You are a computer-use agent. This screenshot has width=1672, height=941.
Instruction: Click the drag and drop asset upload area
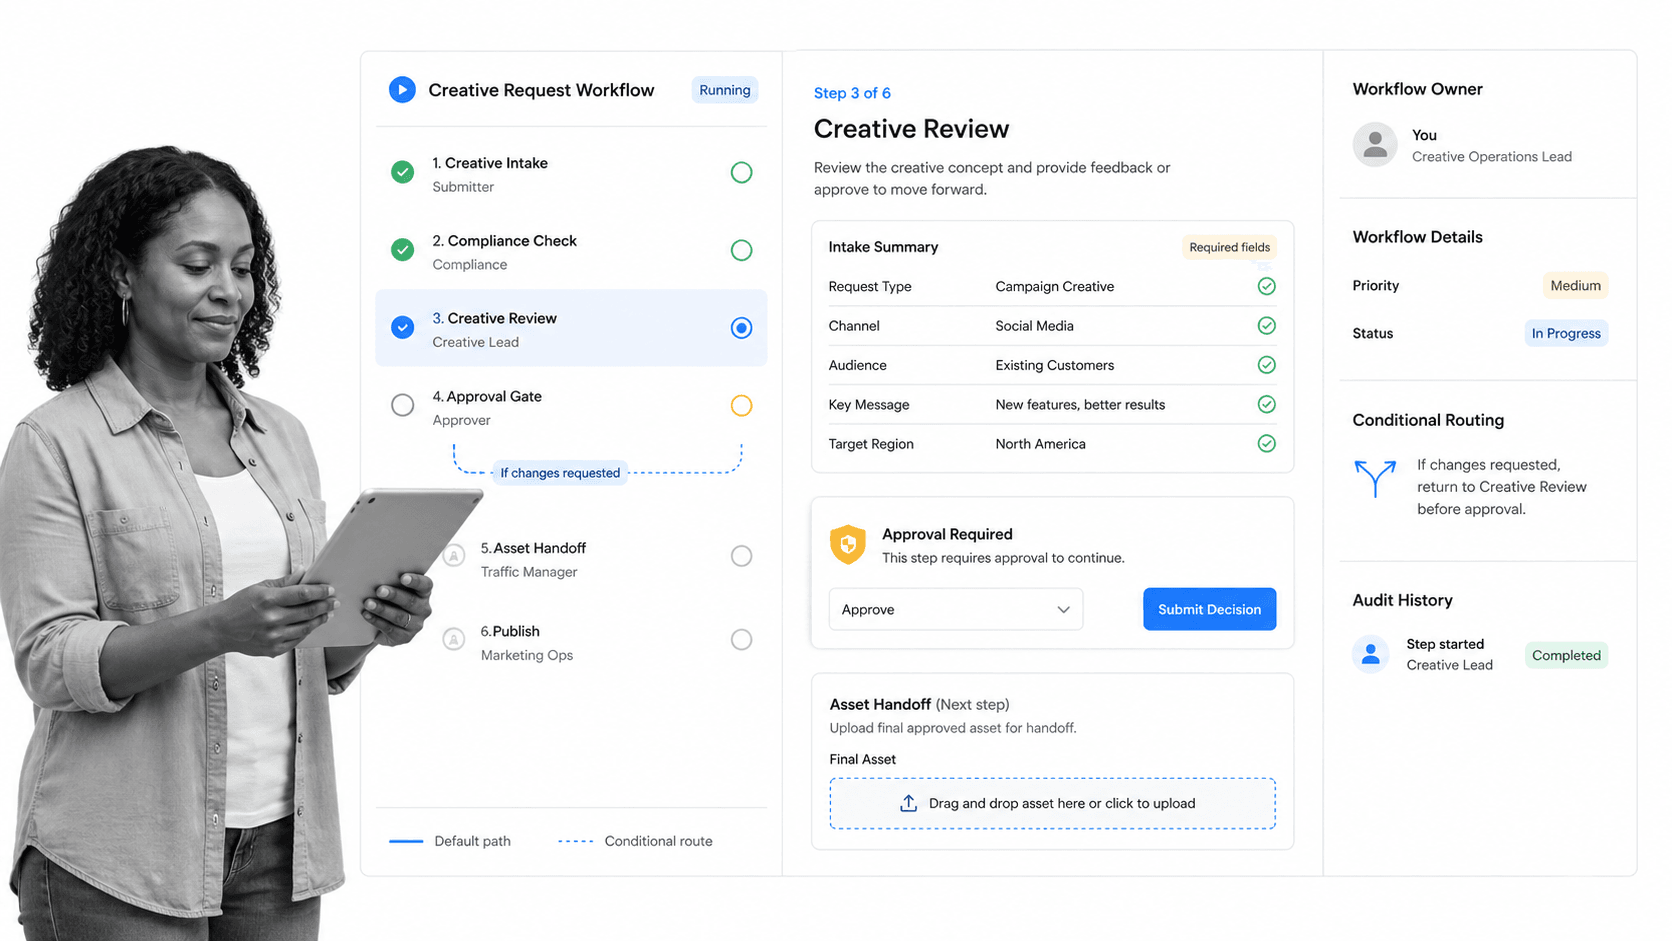[1052, 803]
